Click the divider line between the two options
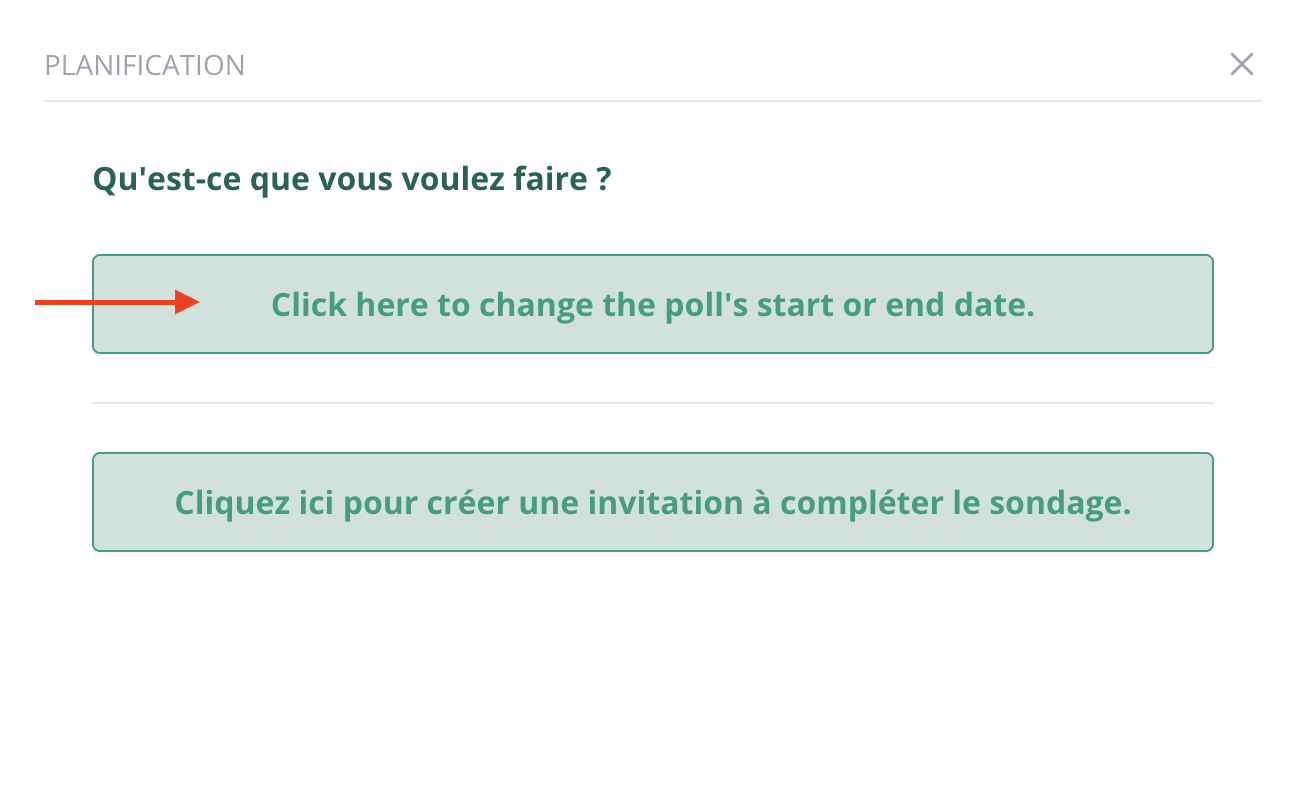Image resolution: width=1302 pixels, height=804 pixels. pos(651,403)
